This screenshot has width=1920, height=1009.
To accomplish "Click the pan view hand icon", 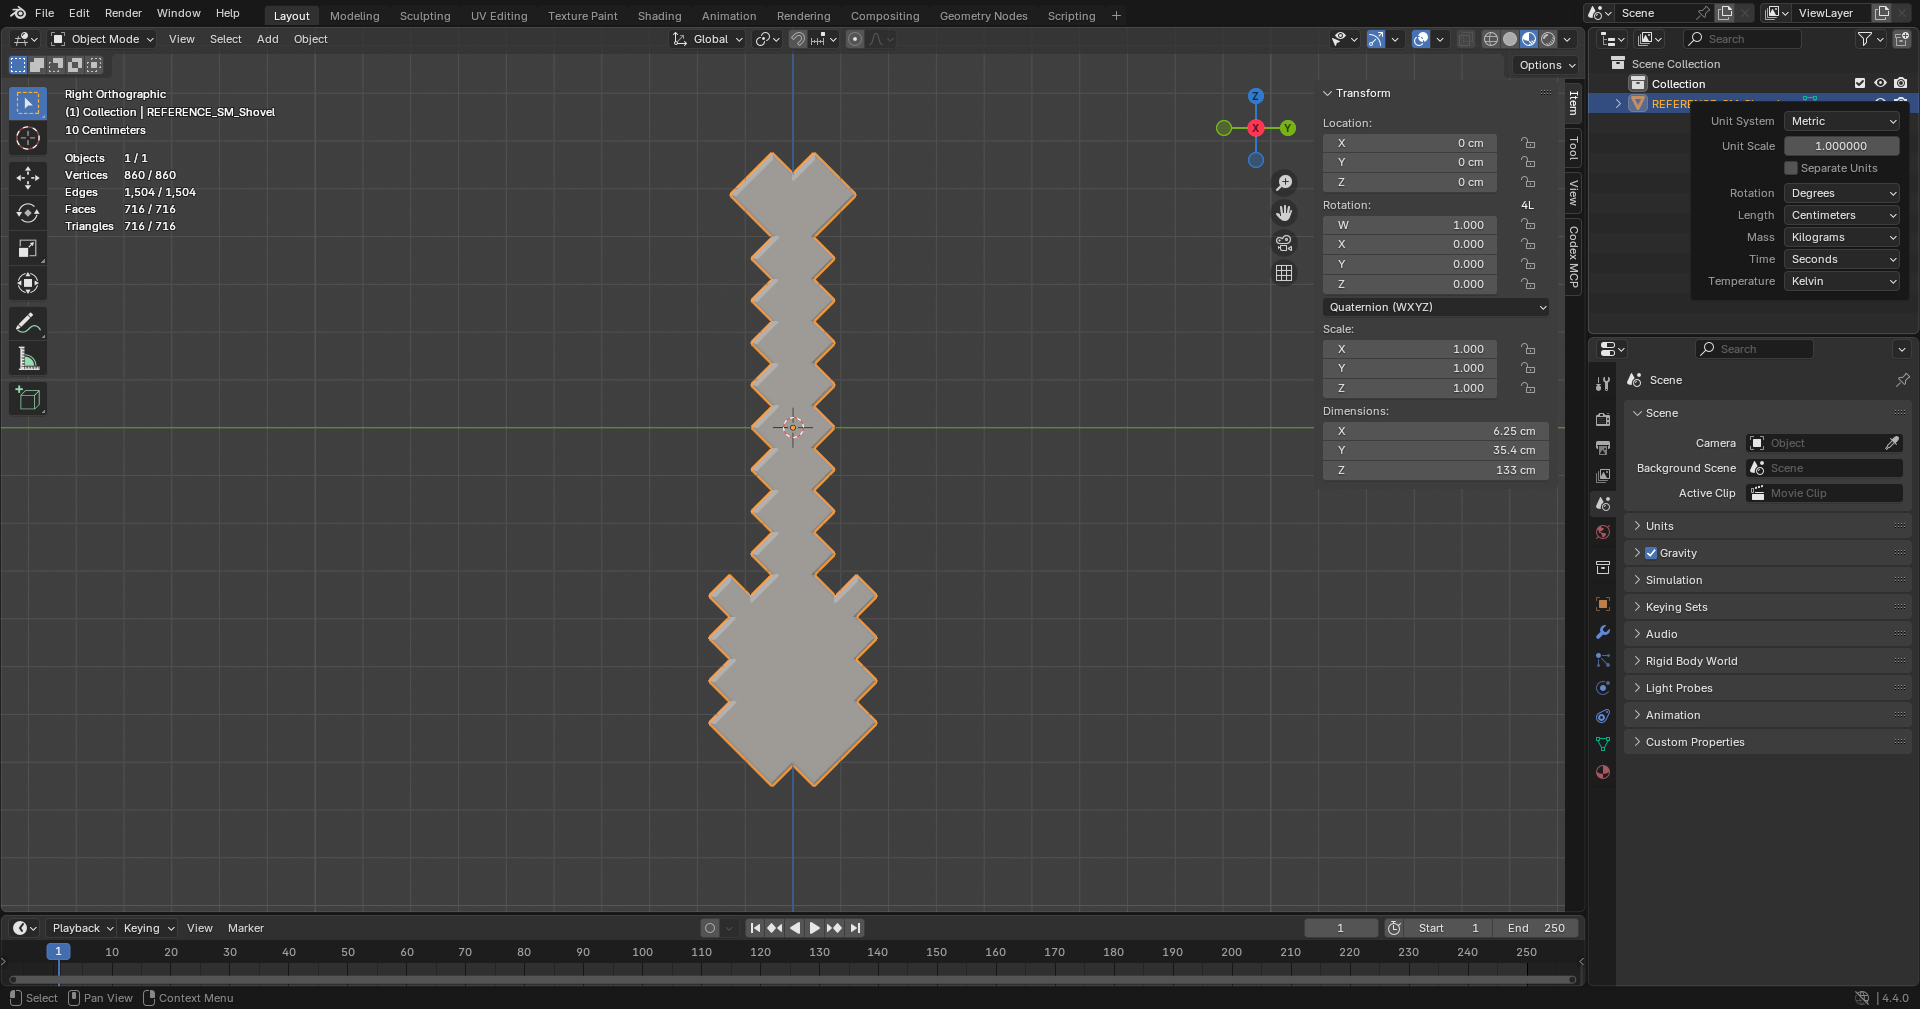I will [1284, 213].
